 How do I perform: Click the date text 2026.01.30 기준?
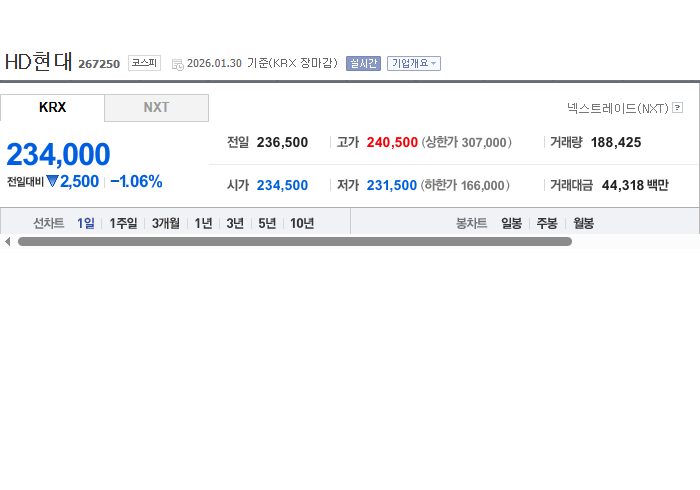click(x=227, y=63)
